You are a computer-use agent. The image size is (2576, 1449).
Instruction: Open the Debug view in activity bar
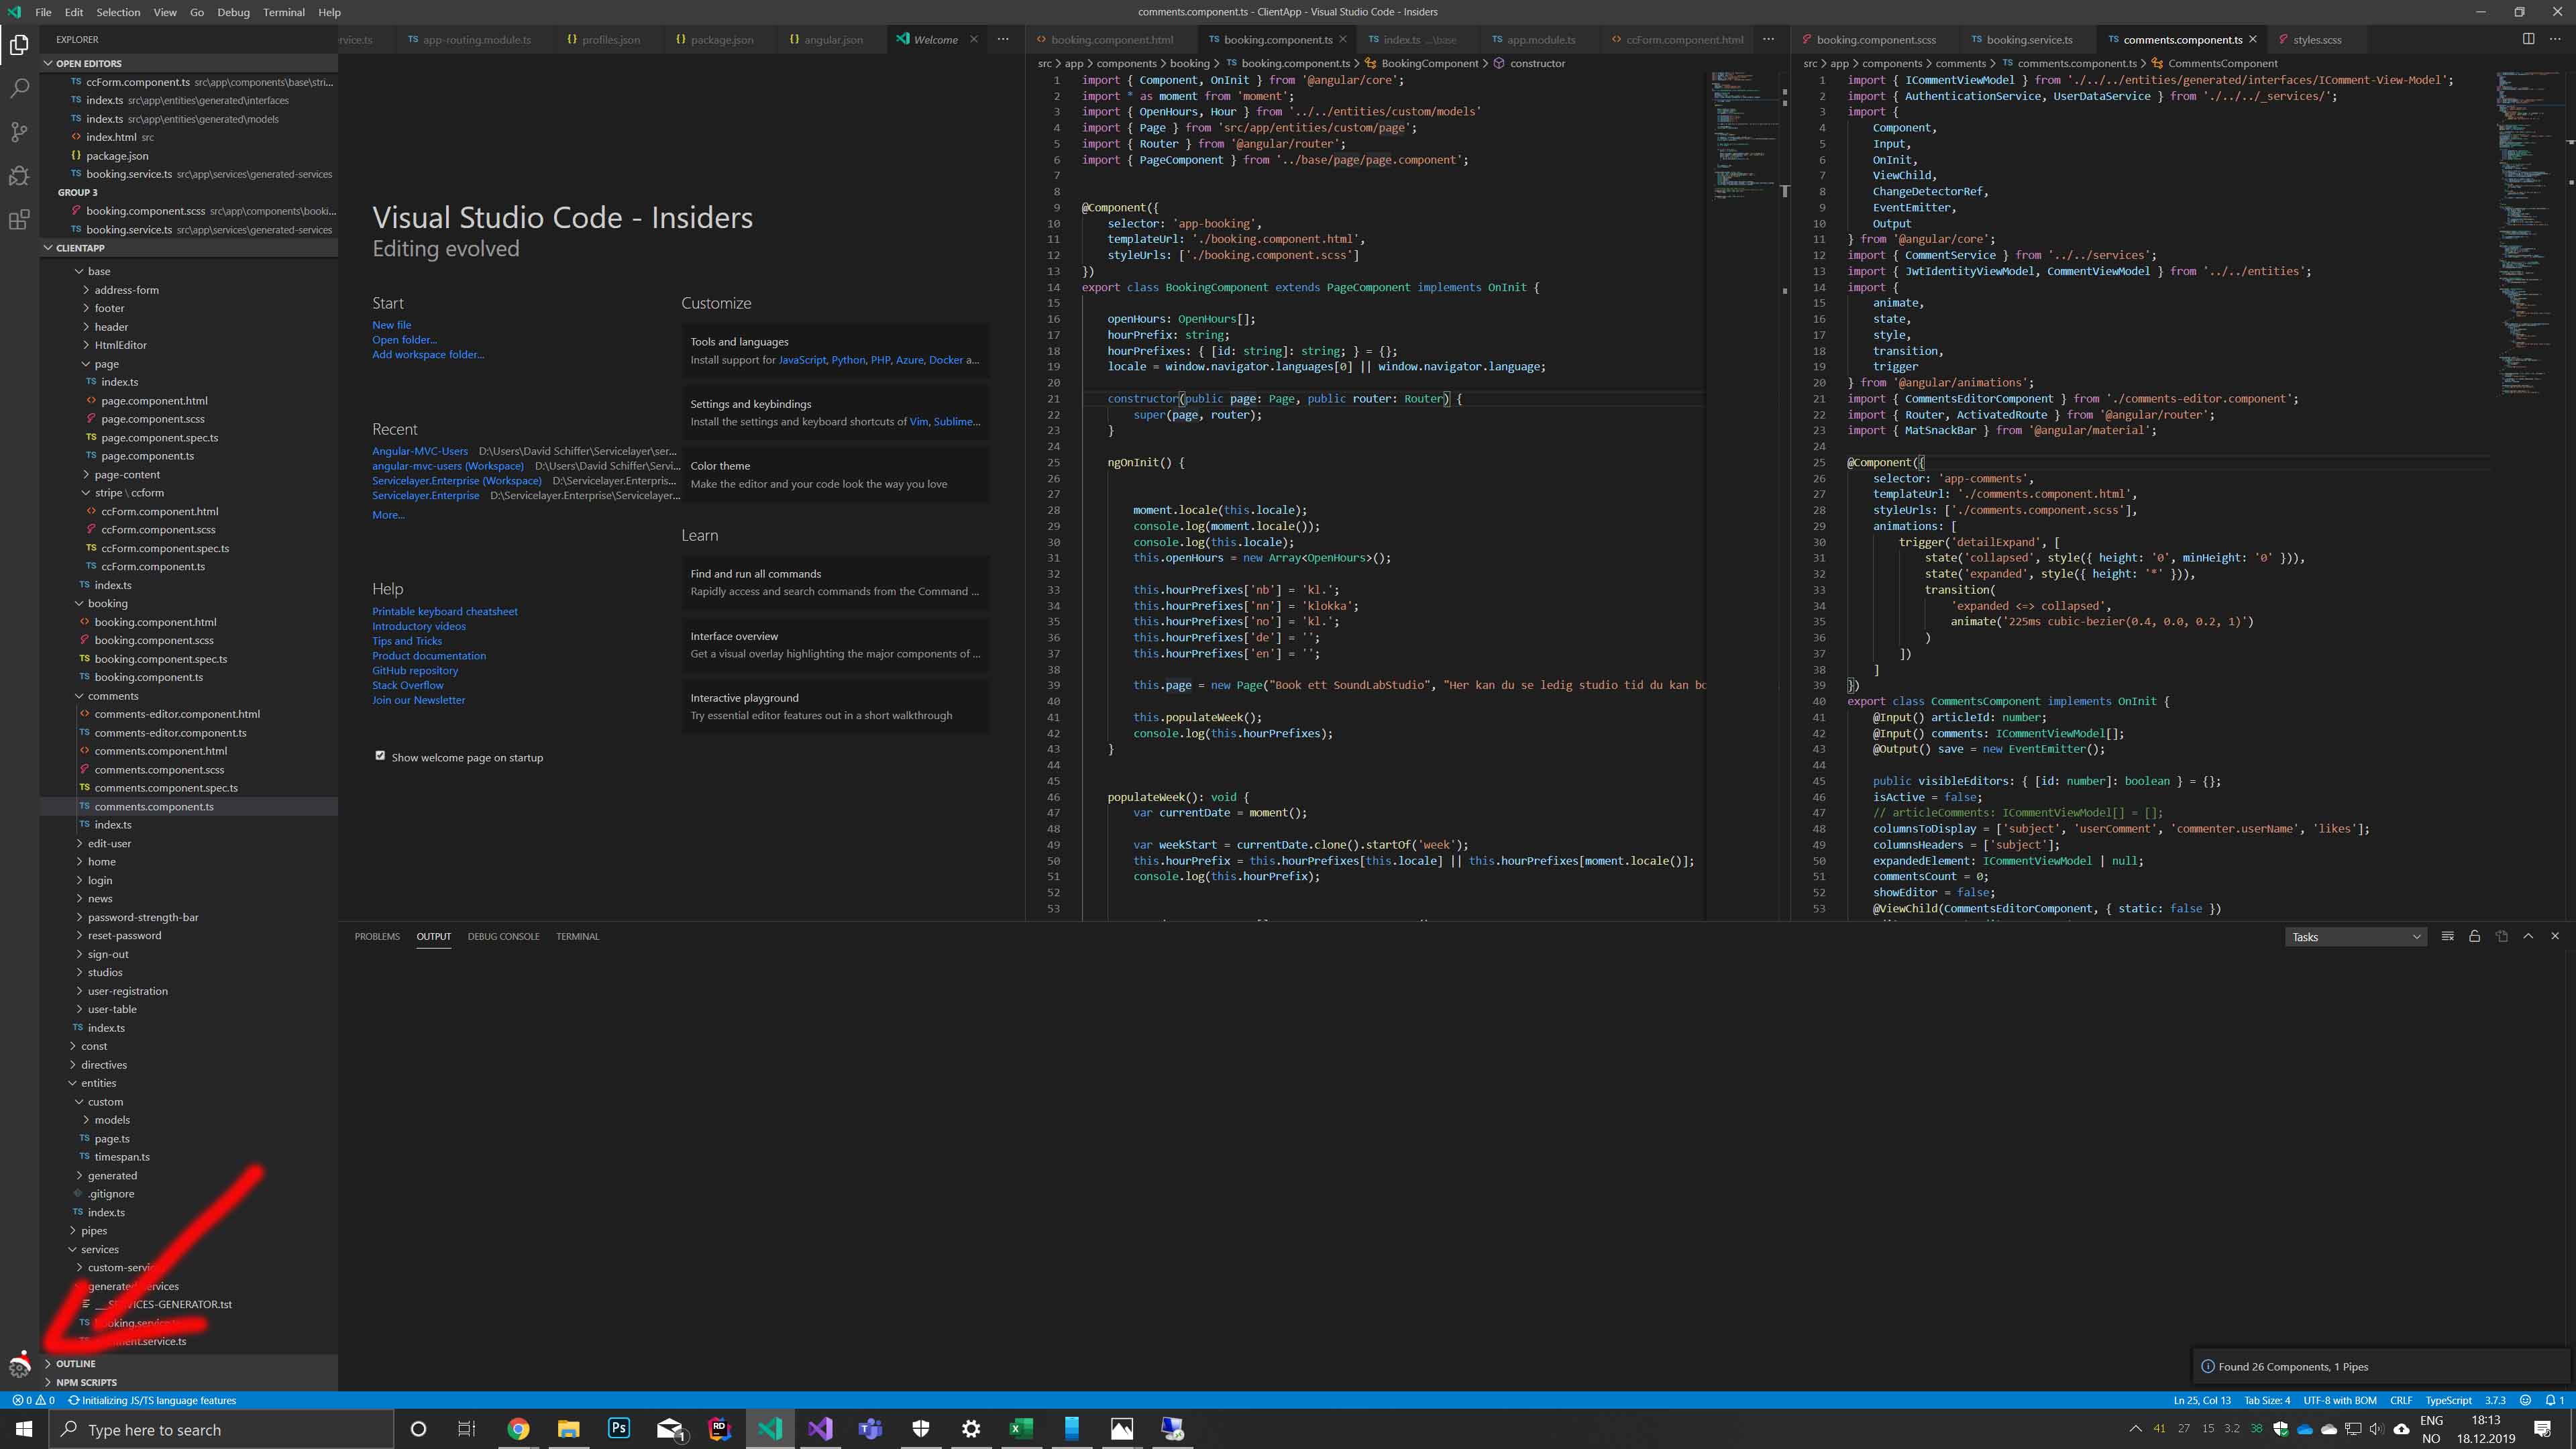pos(19,176)
